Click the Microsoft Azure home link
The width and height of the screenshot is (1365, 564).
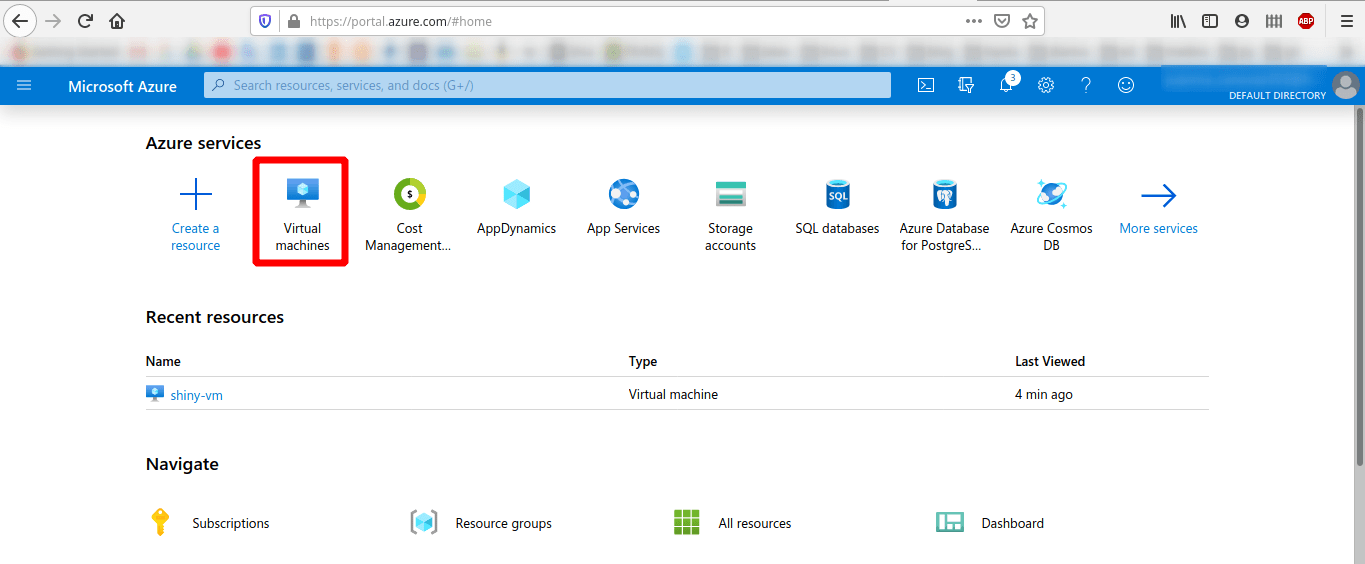[x=122, y=87]
